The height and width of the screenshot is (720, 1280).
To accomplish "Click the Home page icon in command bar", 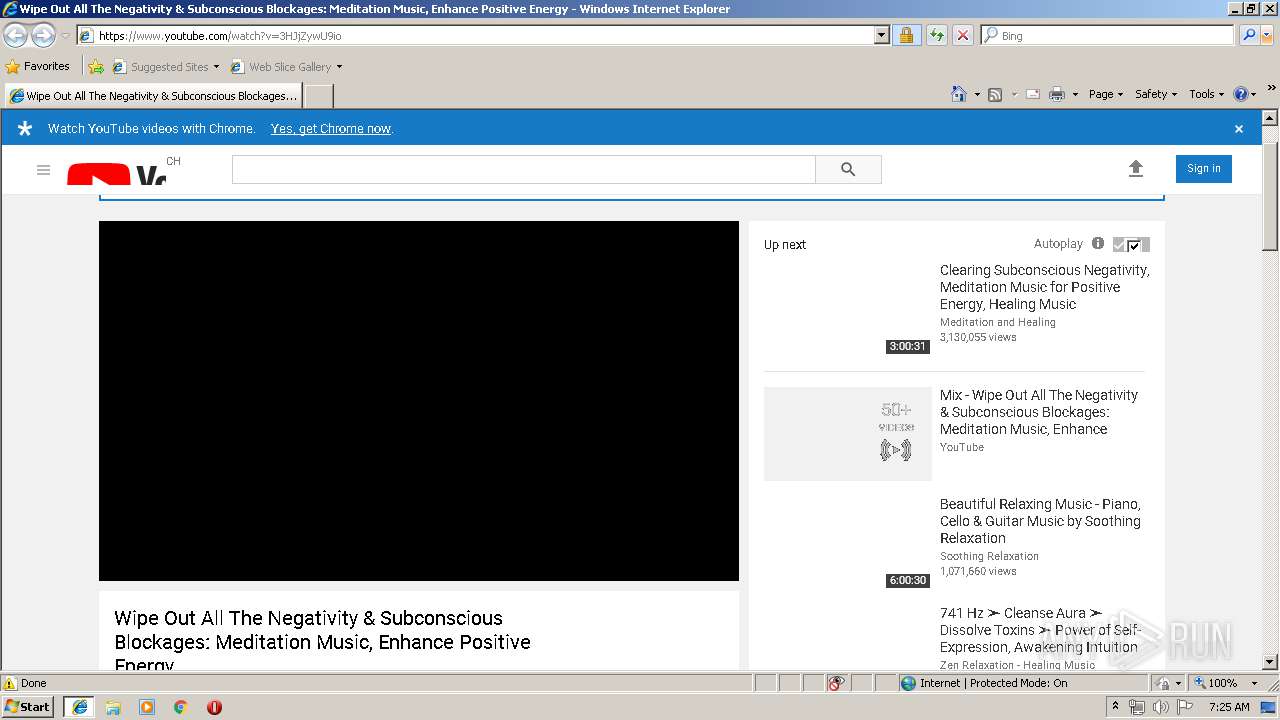I will (x=958, y=94).
